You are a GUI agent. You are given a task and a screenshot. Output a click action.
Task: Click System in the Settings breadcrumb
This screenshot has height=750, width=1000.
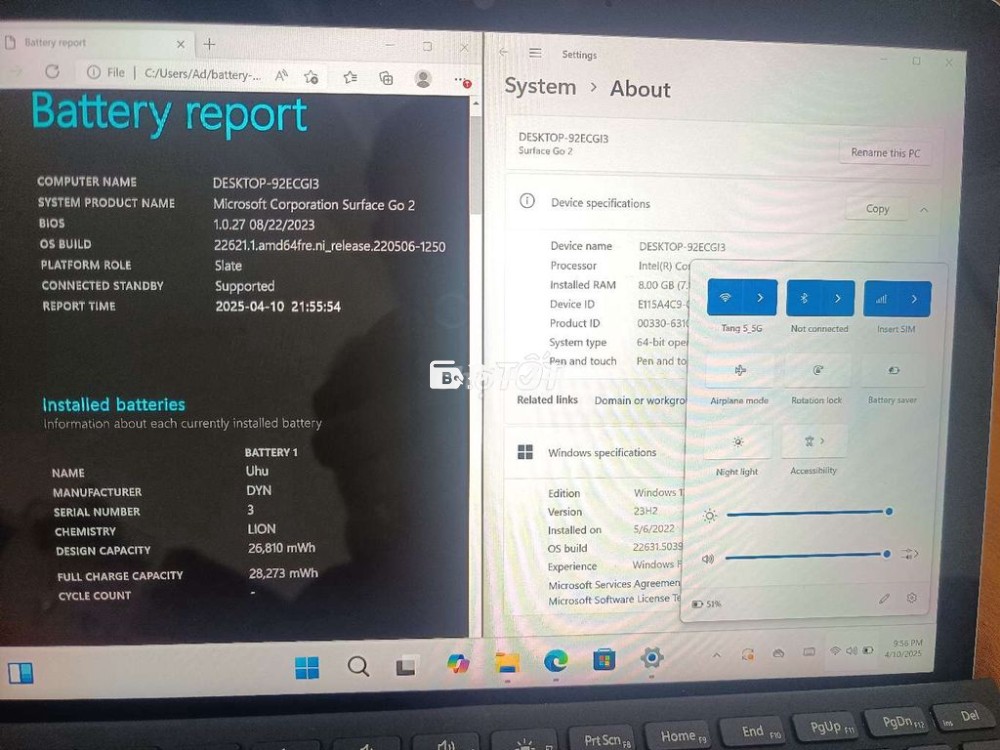pos(540,86)
